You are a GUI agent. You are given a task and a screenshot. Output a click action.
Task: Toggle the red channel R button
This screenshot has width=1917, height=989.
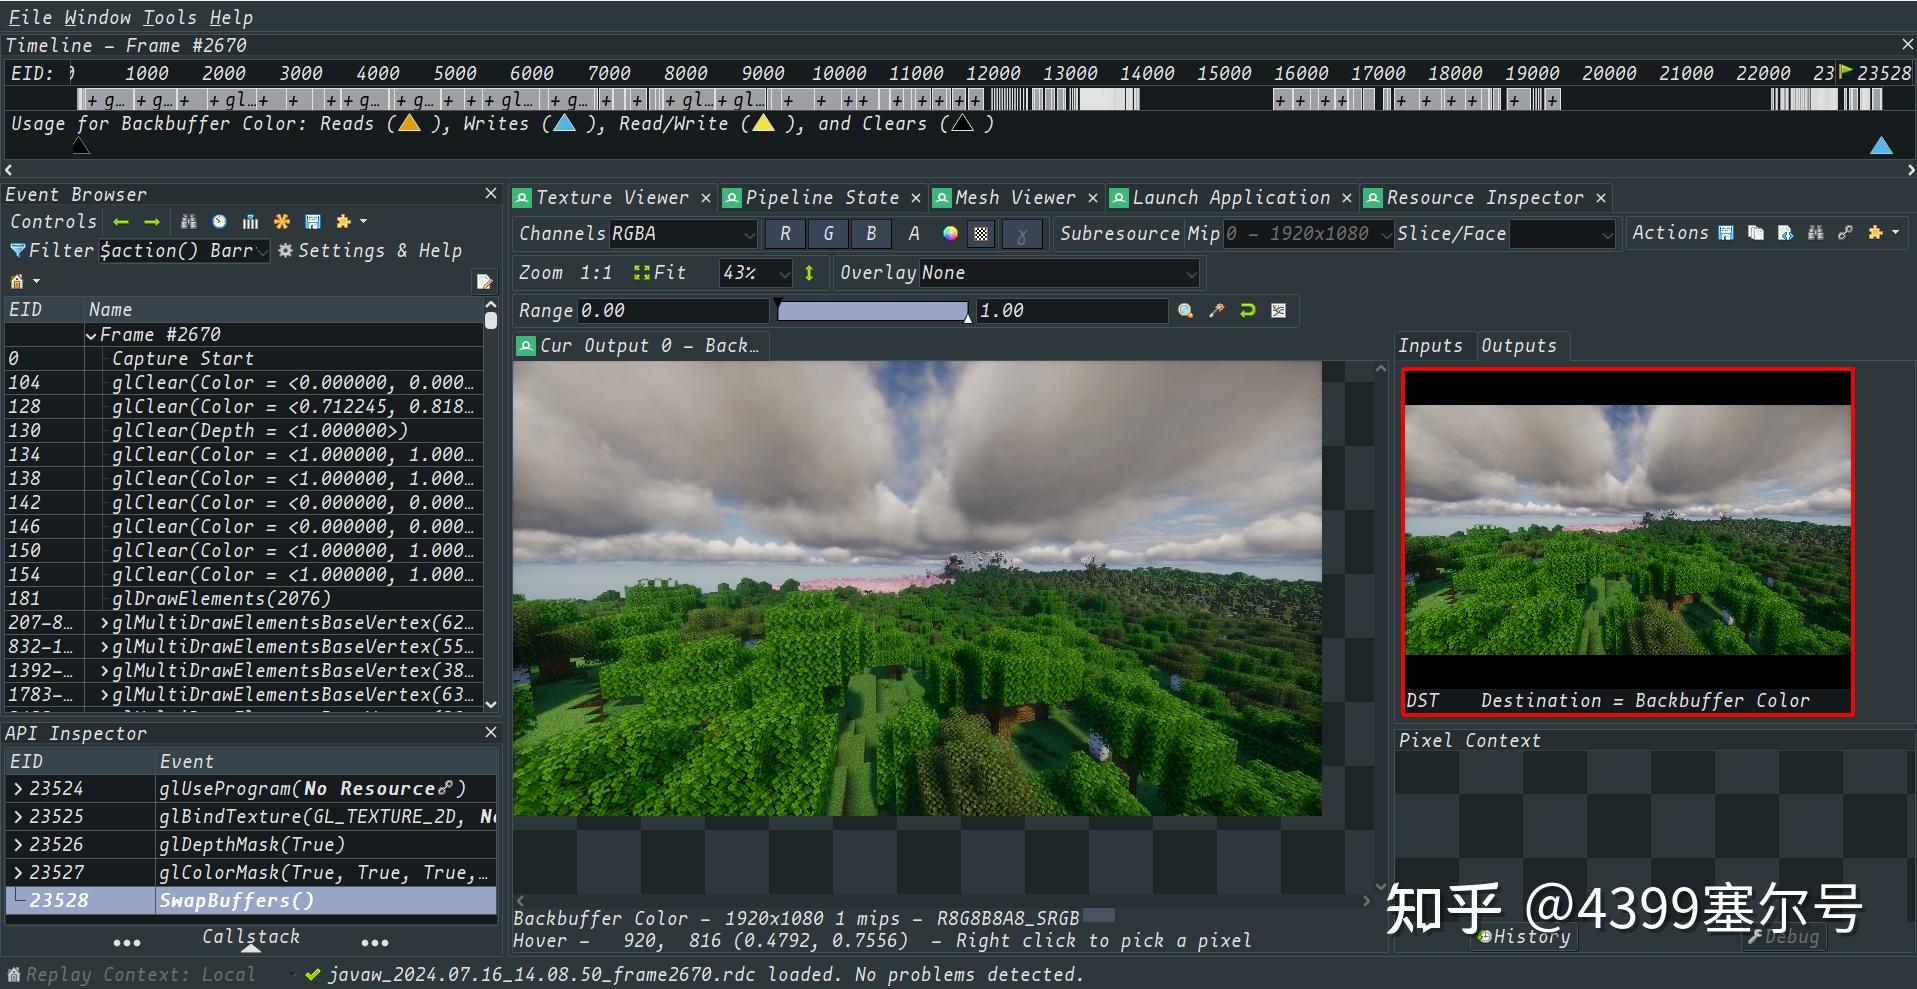(x=785, y=233)
